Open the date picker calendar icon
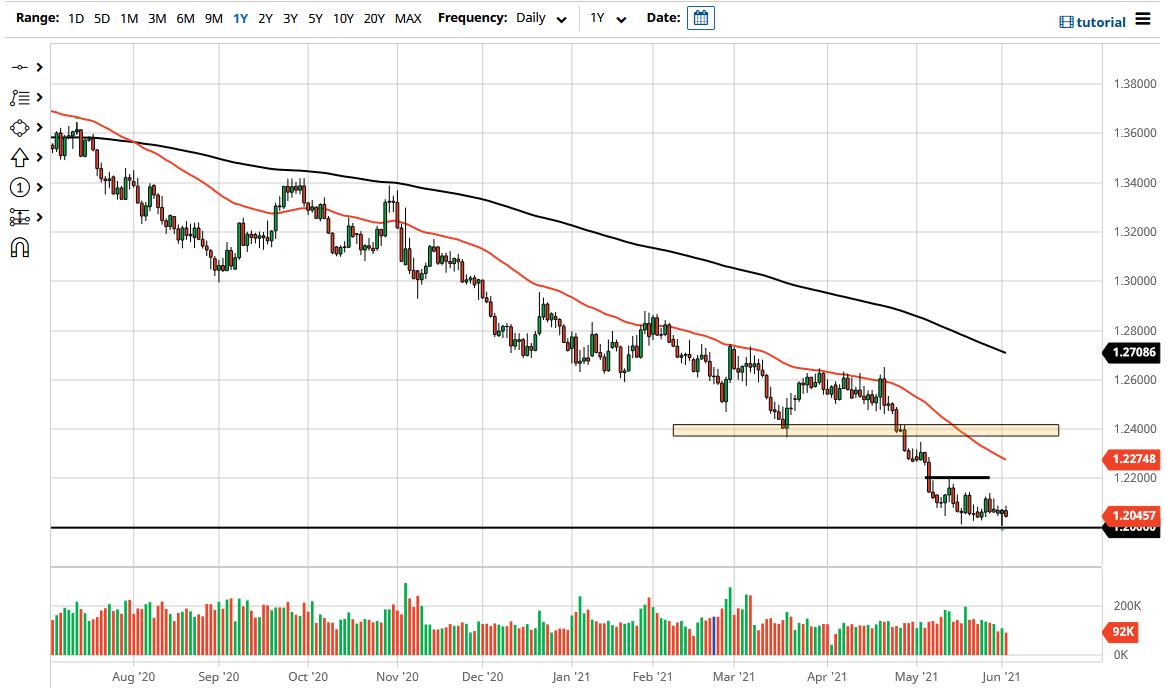 tap(700, 17)
